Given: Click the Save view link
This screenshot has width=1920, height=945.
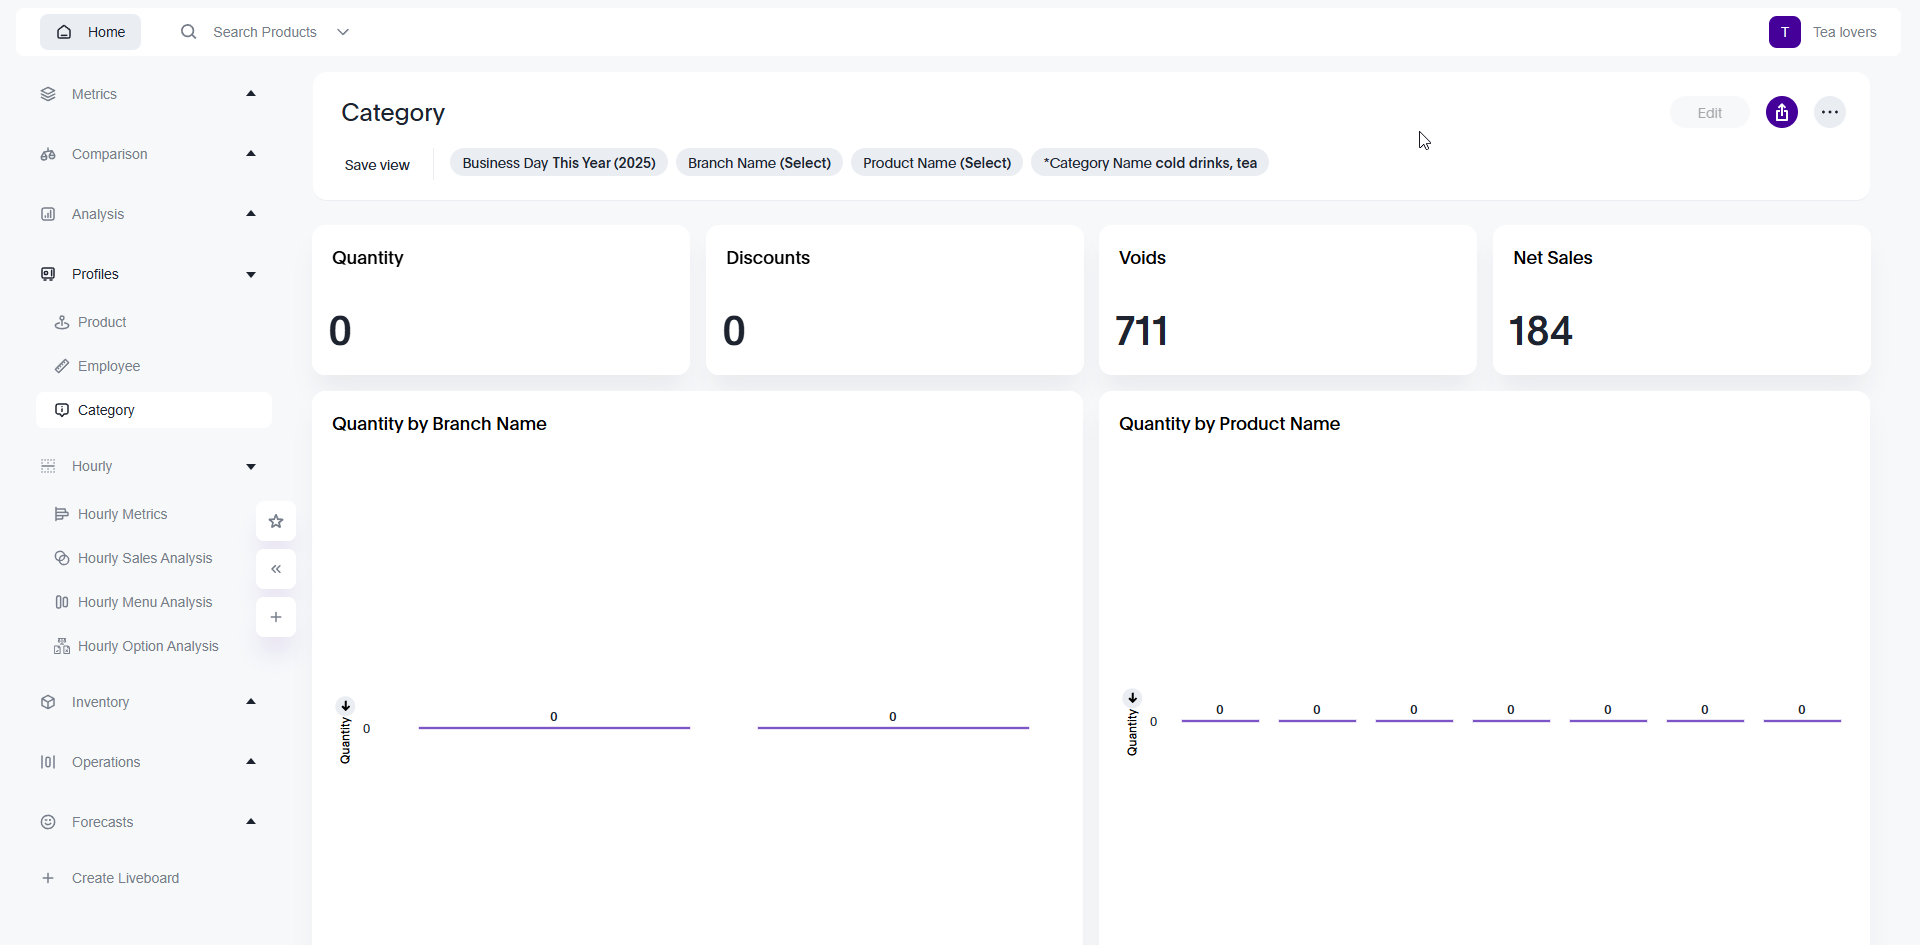Looking at the screenshot, I should point(376,164).
